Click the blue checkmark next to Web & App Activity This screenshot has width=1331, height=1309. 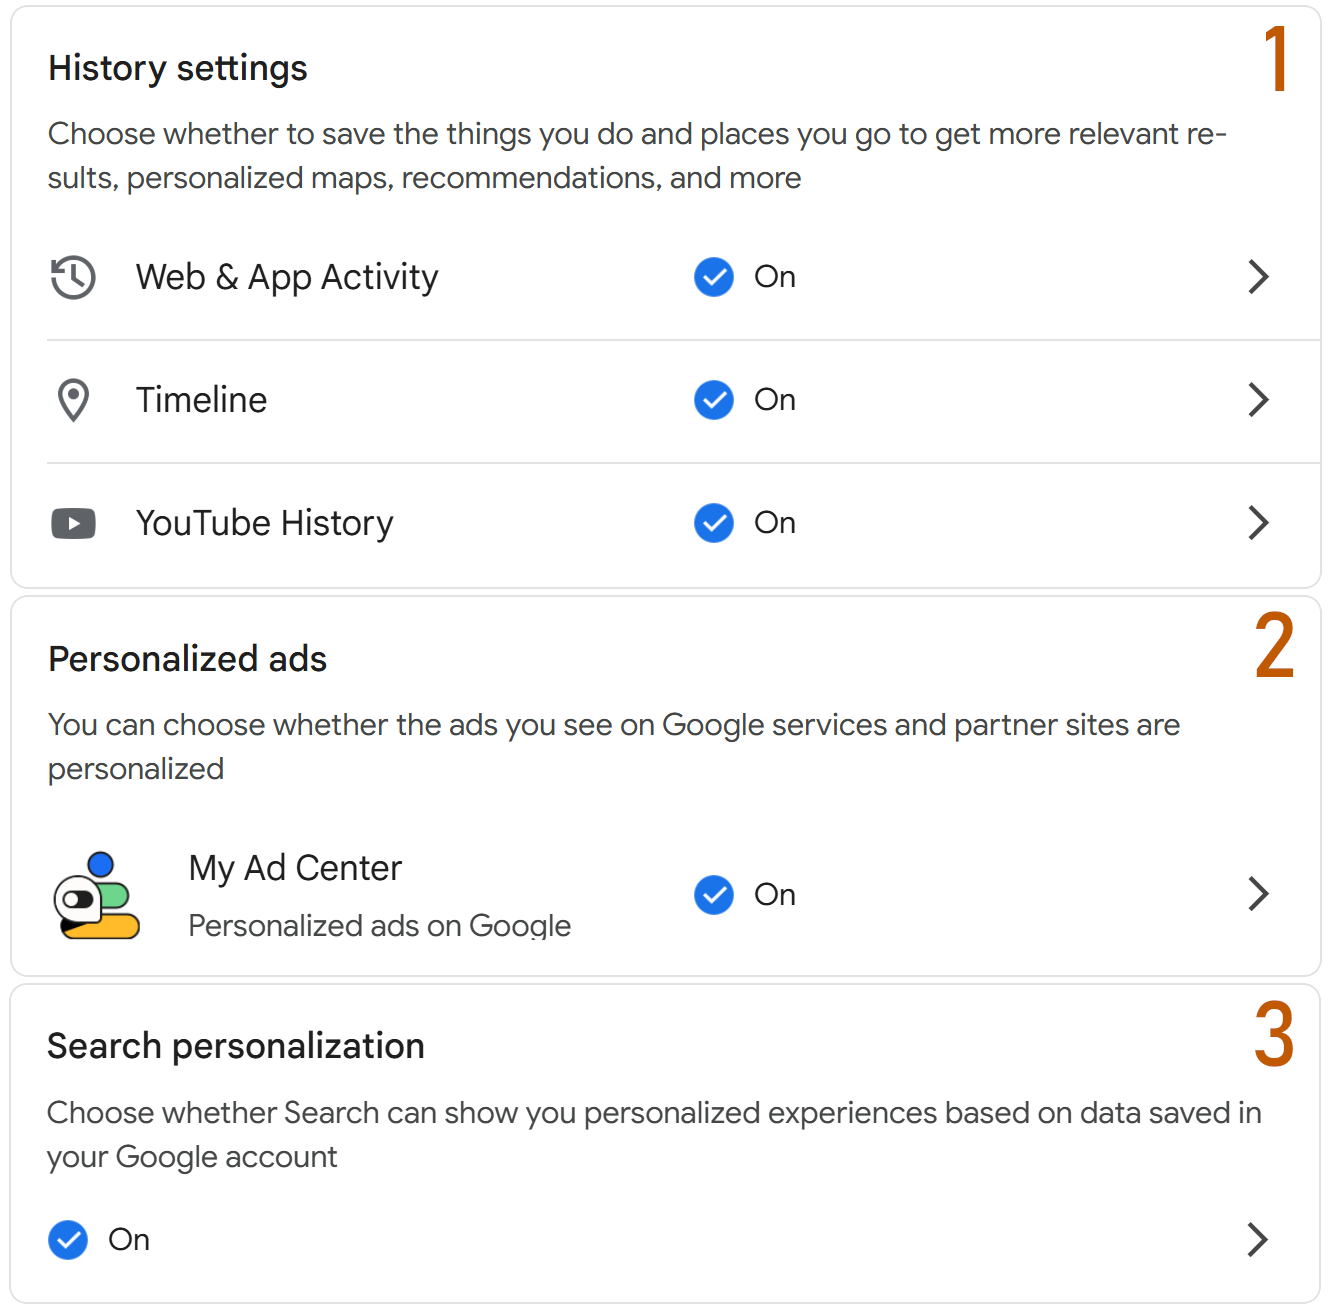pyautogui.click(x=714, y=277)
